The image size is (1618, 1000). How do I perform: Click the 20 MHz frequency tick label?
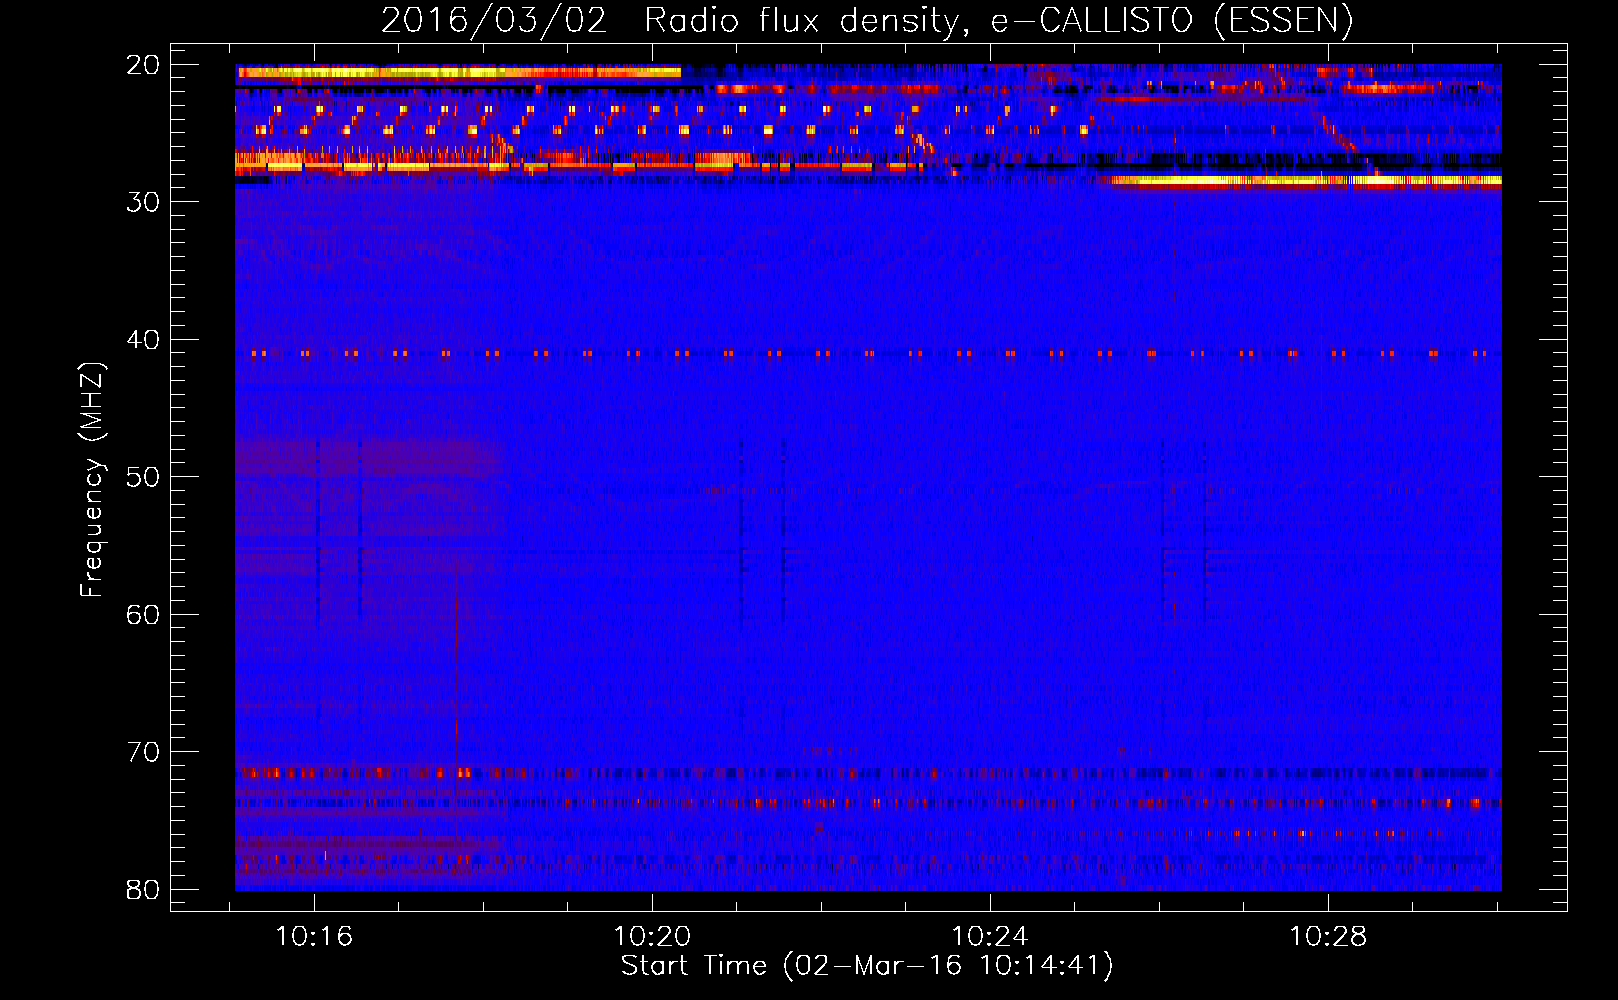(143, 65)
